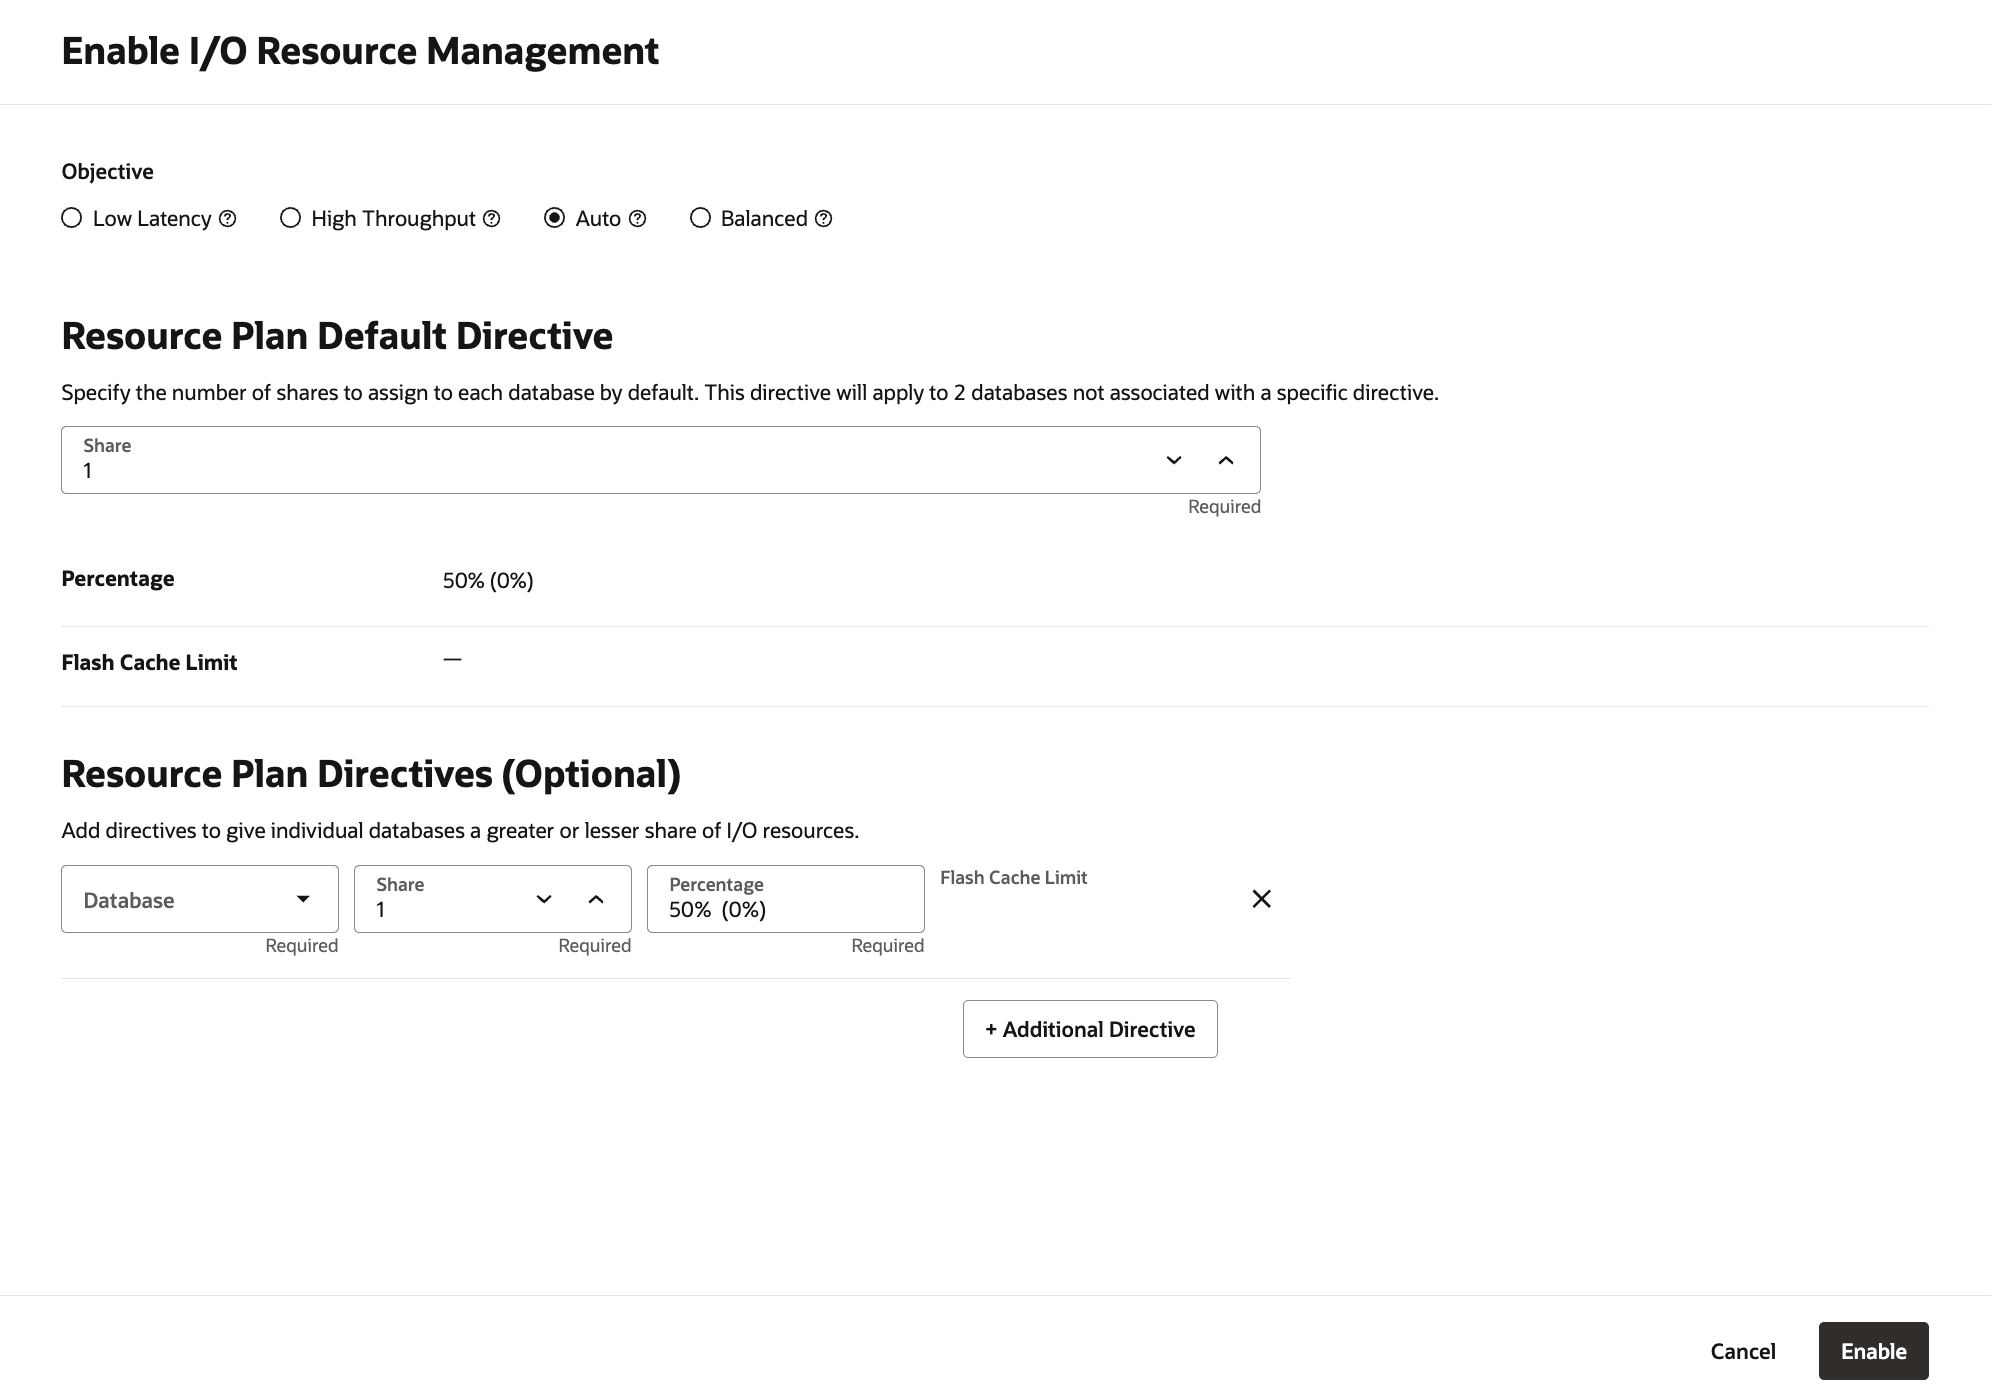Open help for High Throughput objective
1992x1386 pixels.
[491, 218]
